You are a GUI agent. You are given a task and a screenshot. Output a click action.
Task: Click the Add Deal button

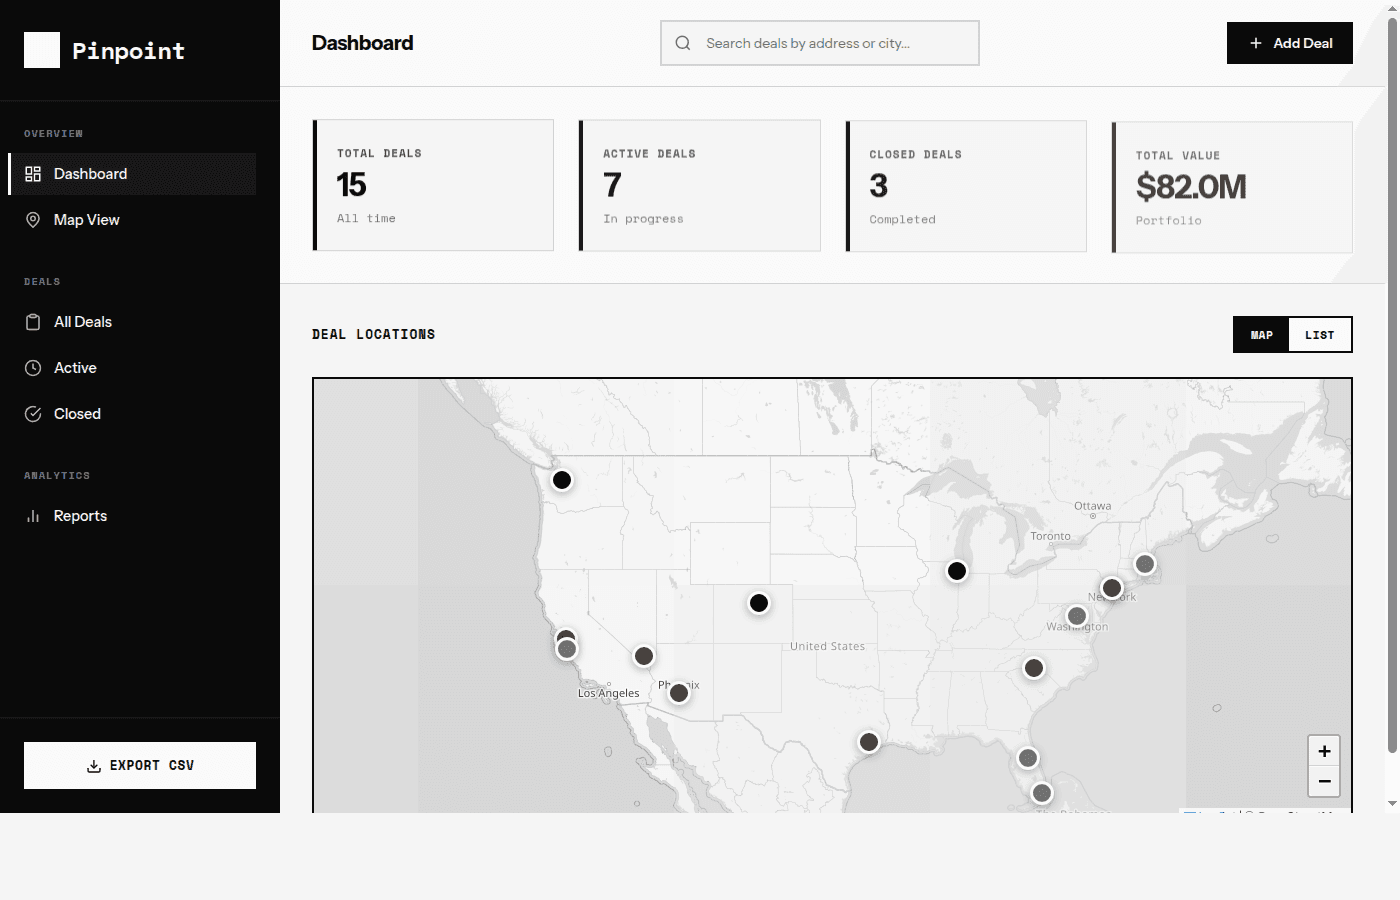1289,43
